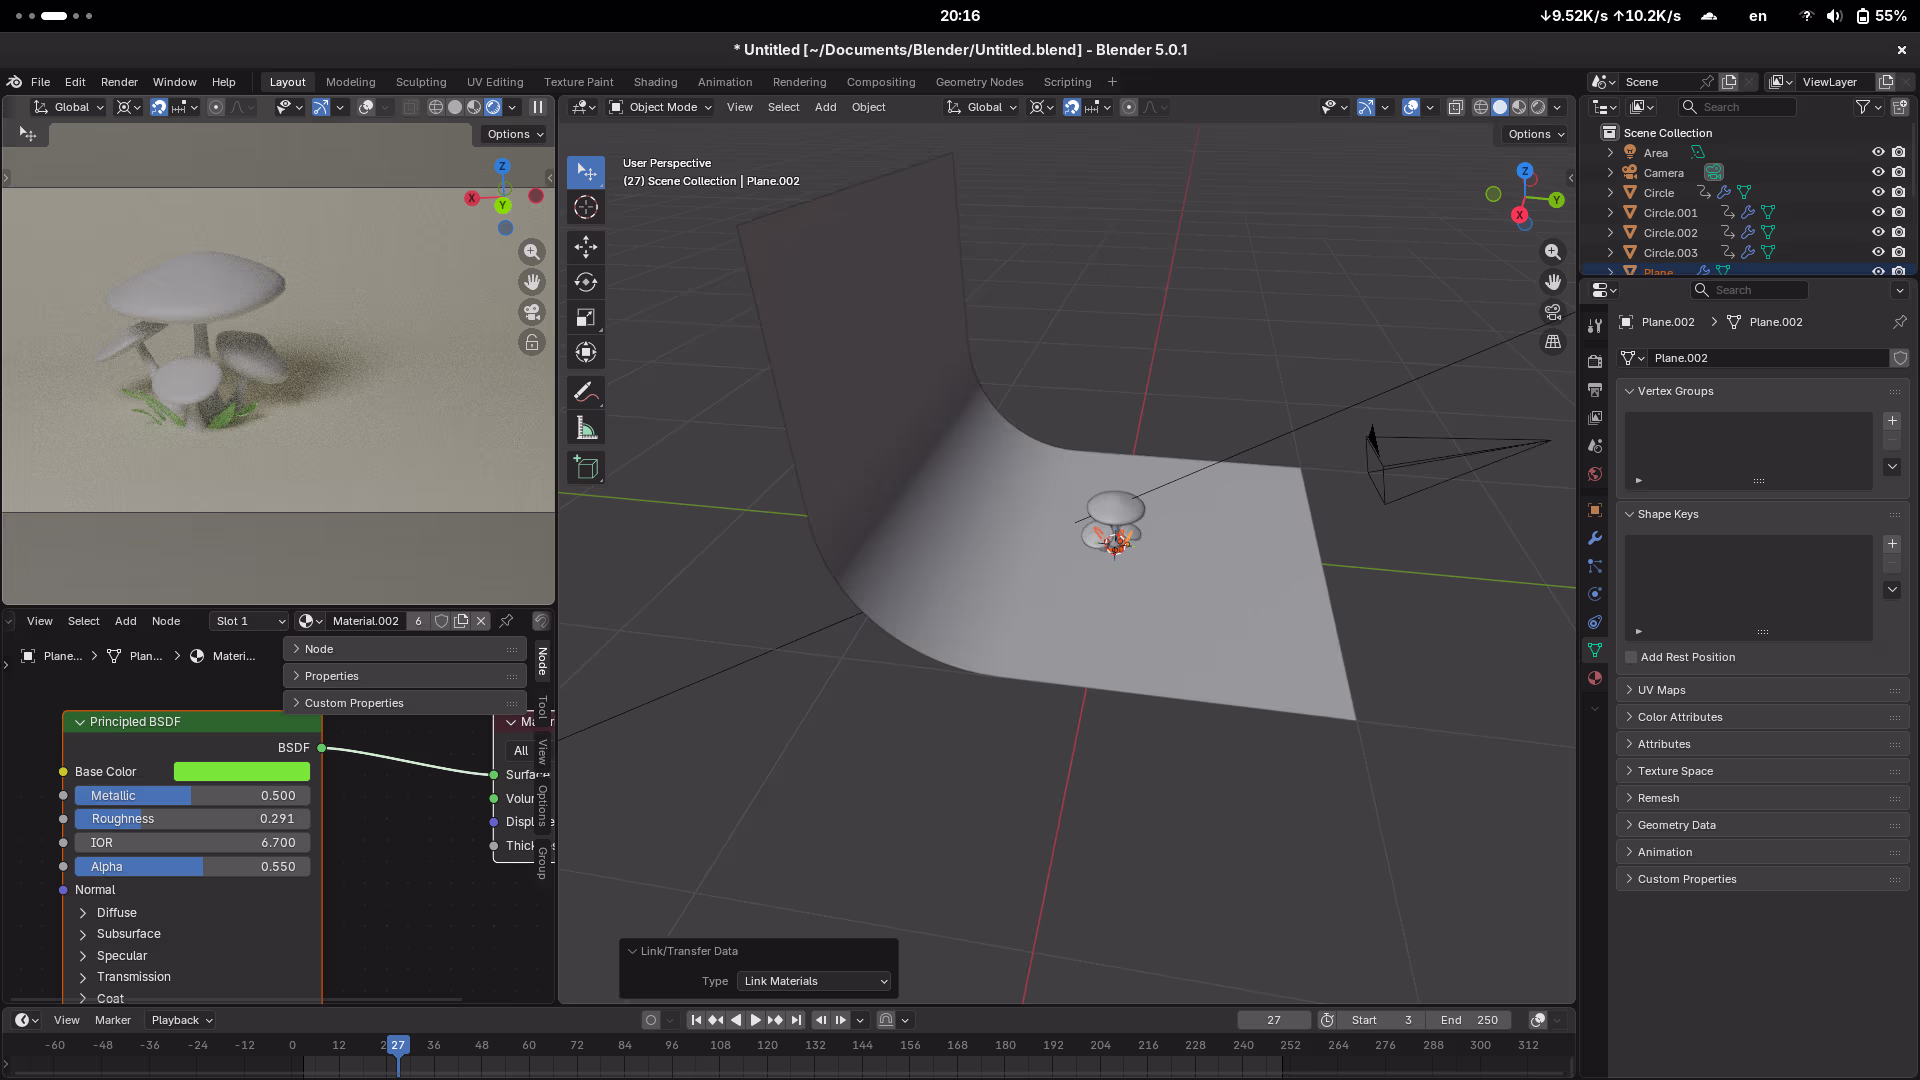The width and height of the screenshot is (1920, 1080).
Task: Open the Modifiers wrench properties tab
Action: [1595, 538]
